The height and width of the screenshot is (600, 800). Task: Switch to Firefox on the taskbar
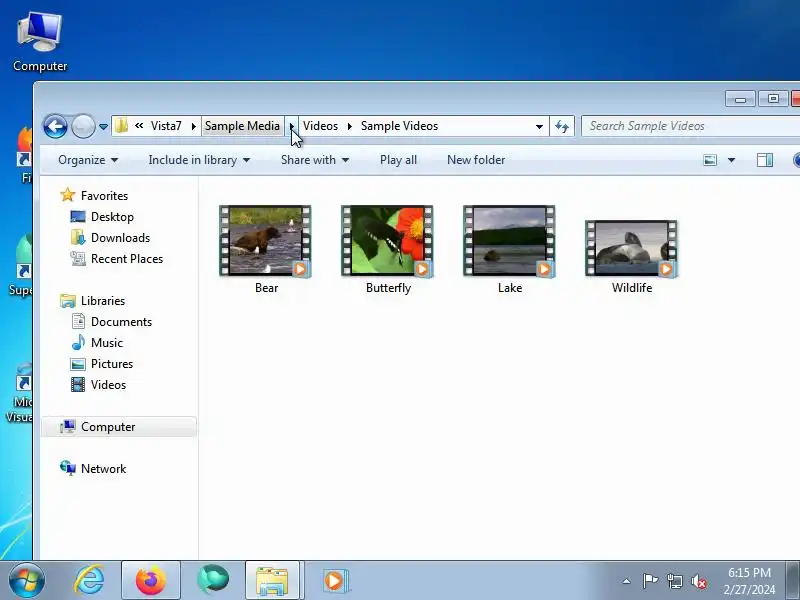pyautogui.click(x=151, y=580)
